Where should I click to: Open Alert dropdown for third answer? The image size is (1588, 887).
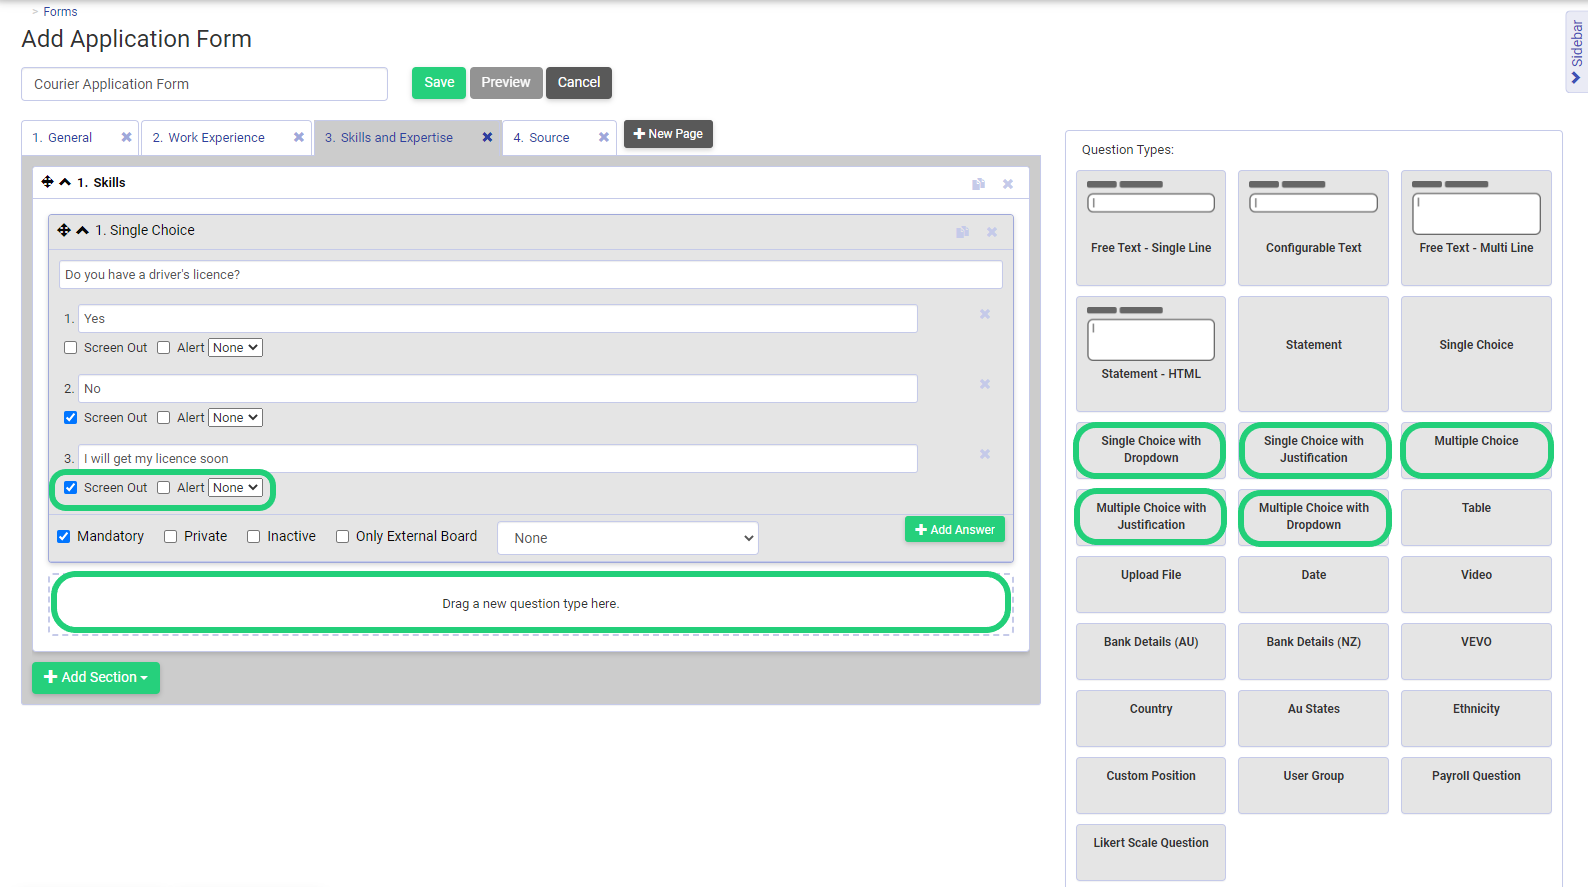[236, 488]
